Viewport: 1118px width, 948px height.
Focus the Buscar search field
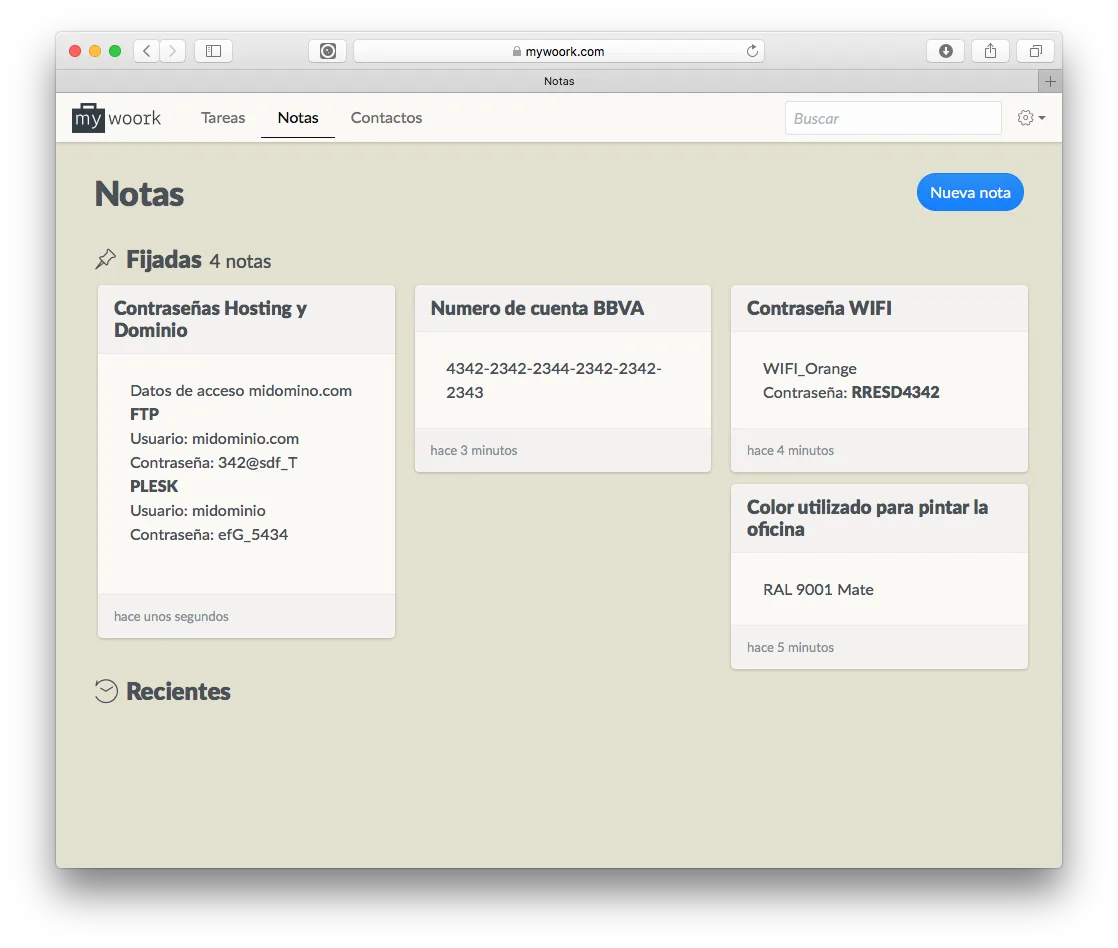click(x=893, y=118)
